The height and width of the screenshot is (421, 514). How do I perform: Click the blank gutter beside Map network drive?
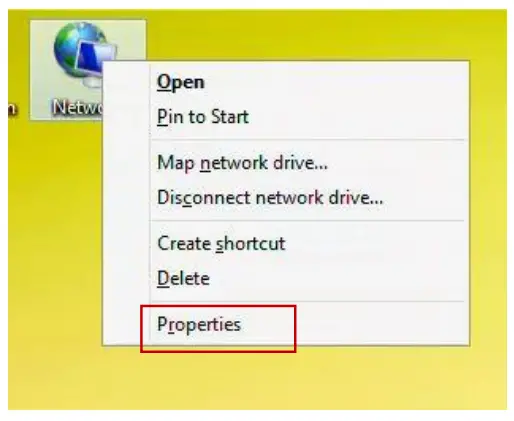click(127, 163)
